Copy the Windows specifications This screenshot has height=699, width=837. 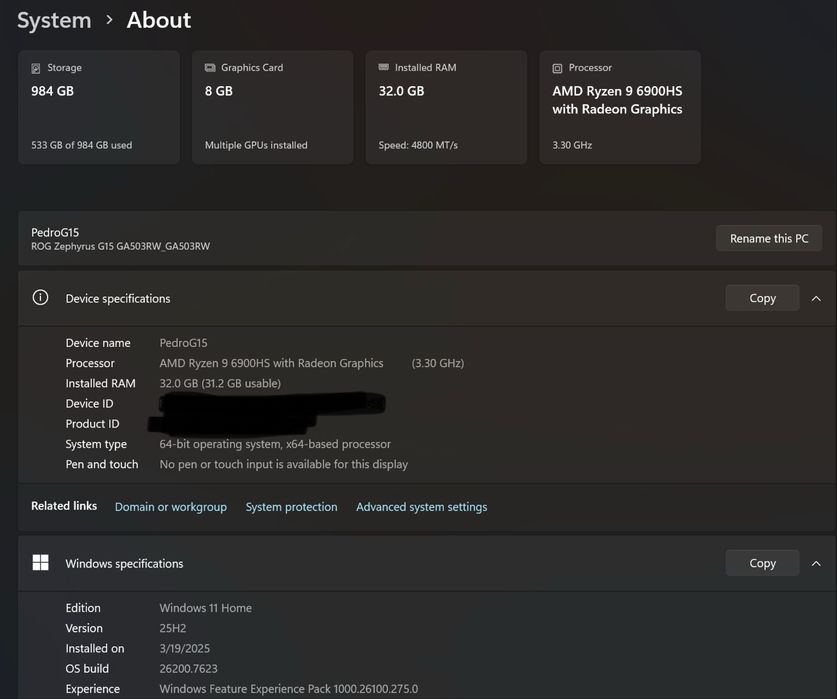[762, 563]
